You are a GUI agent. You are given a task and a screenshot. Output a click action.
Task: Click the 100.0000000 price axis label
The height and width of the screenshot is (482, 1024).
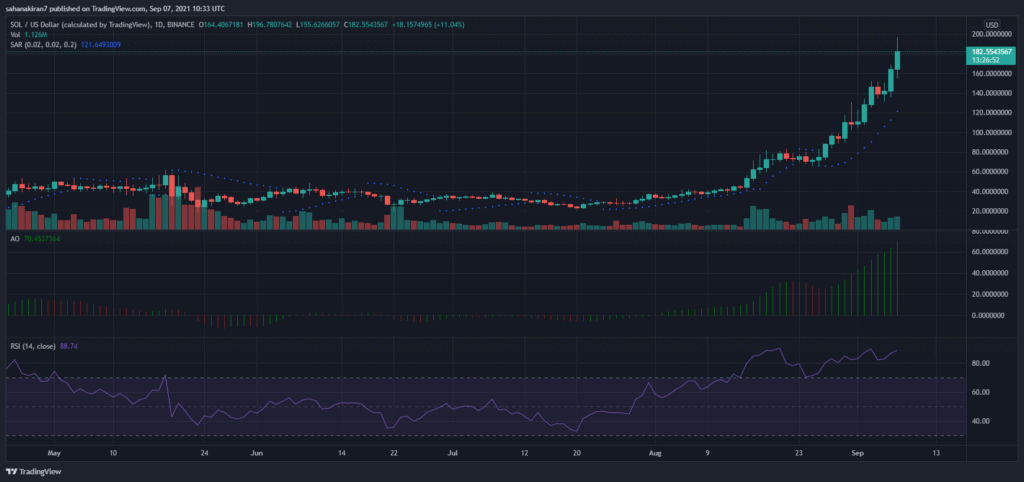pos(990,132)
